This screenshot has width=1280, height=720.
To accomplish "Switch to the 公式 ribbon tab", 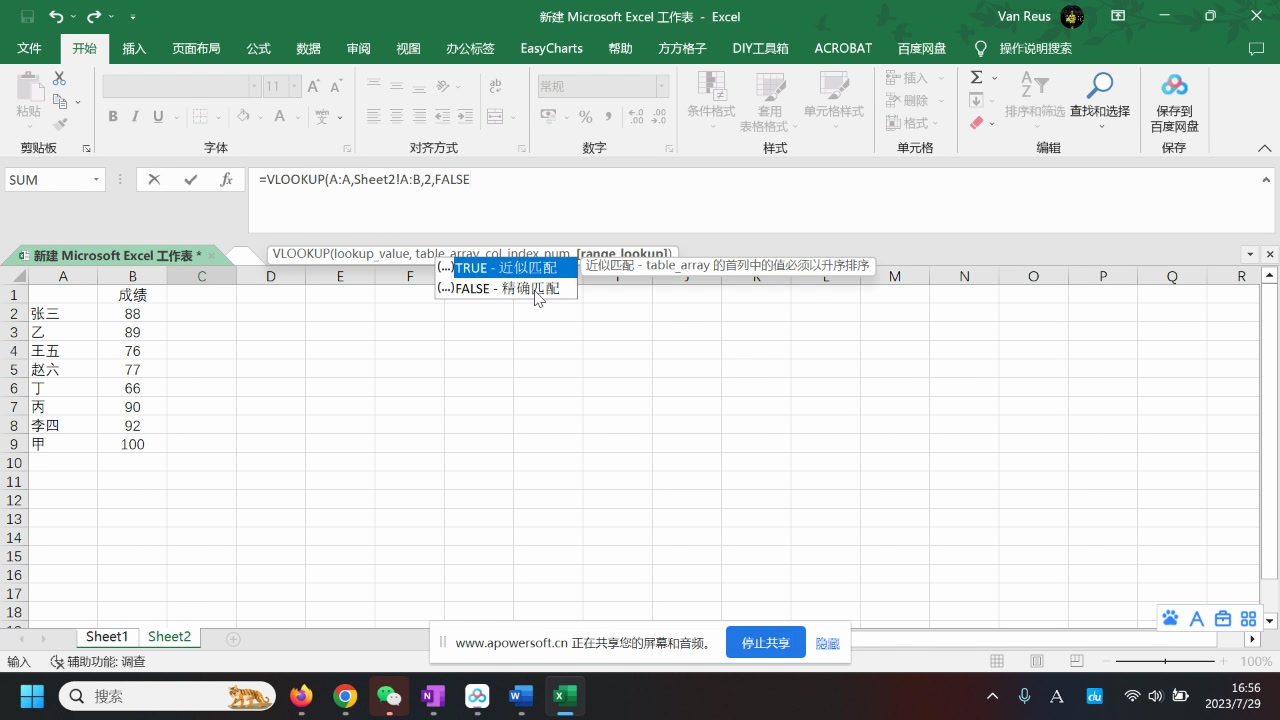I will 258,48.
